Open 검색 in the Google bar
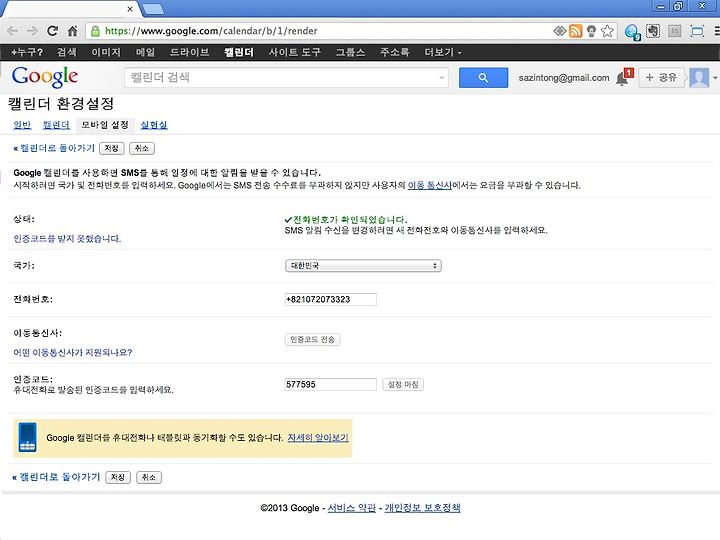The height and width of the screenshot is (540, 720). tap(67, 52)
